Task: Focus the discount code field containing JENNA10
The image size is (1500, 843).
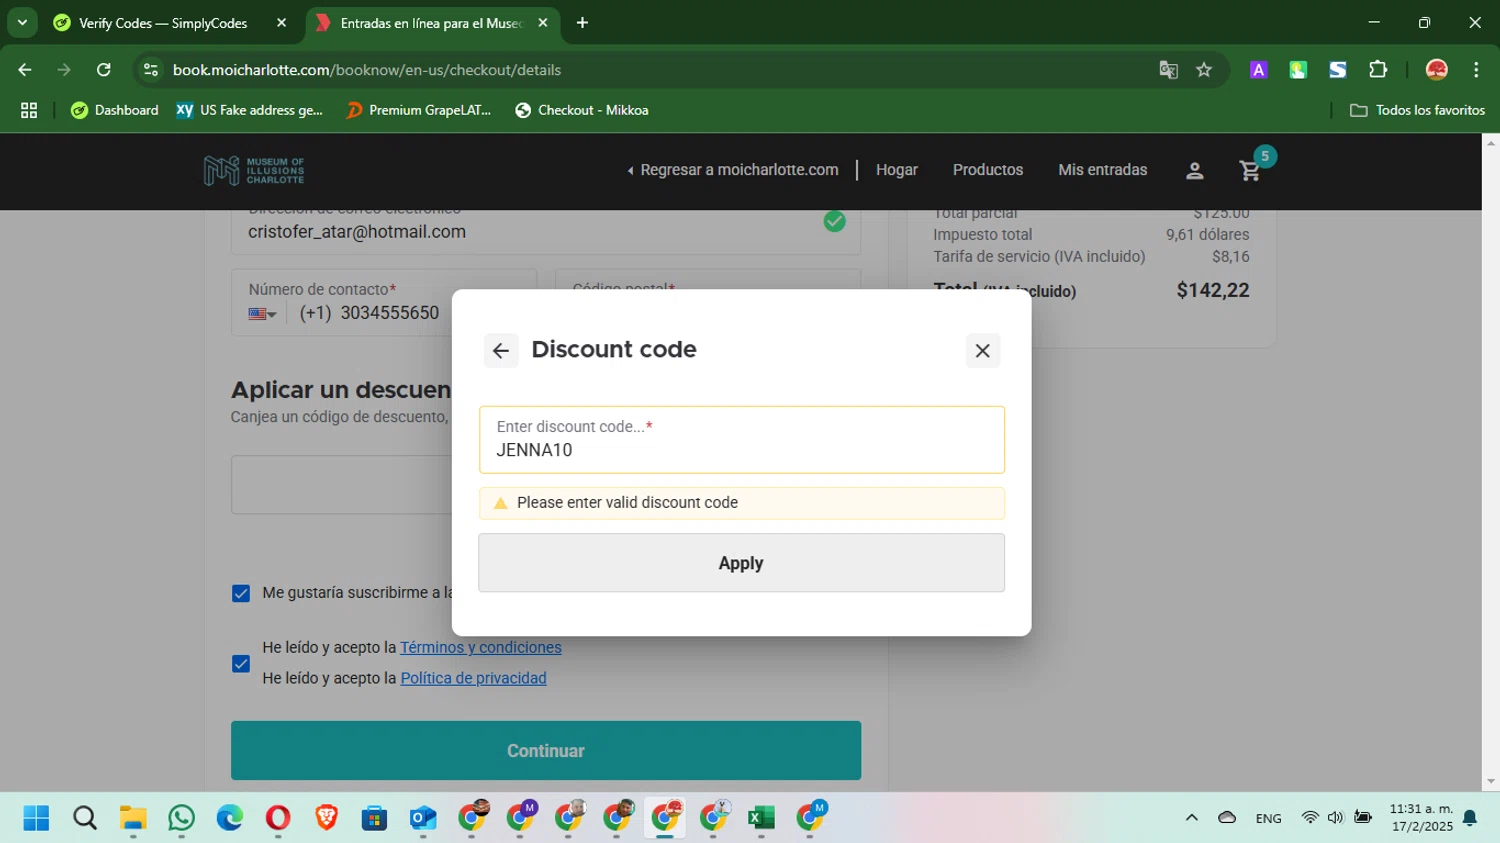Action: pos(741,440)
